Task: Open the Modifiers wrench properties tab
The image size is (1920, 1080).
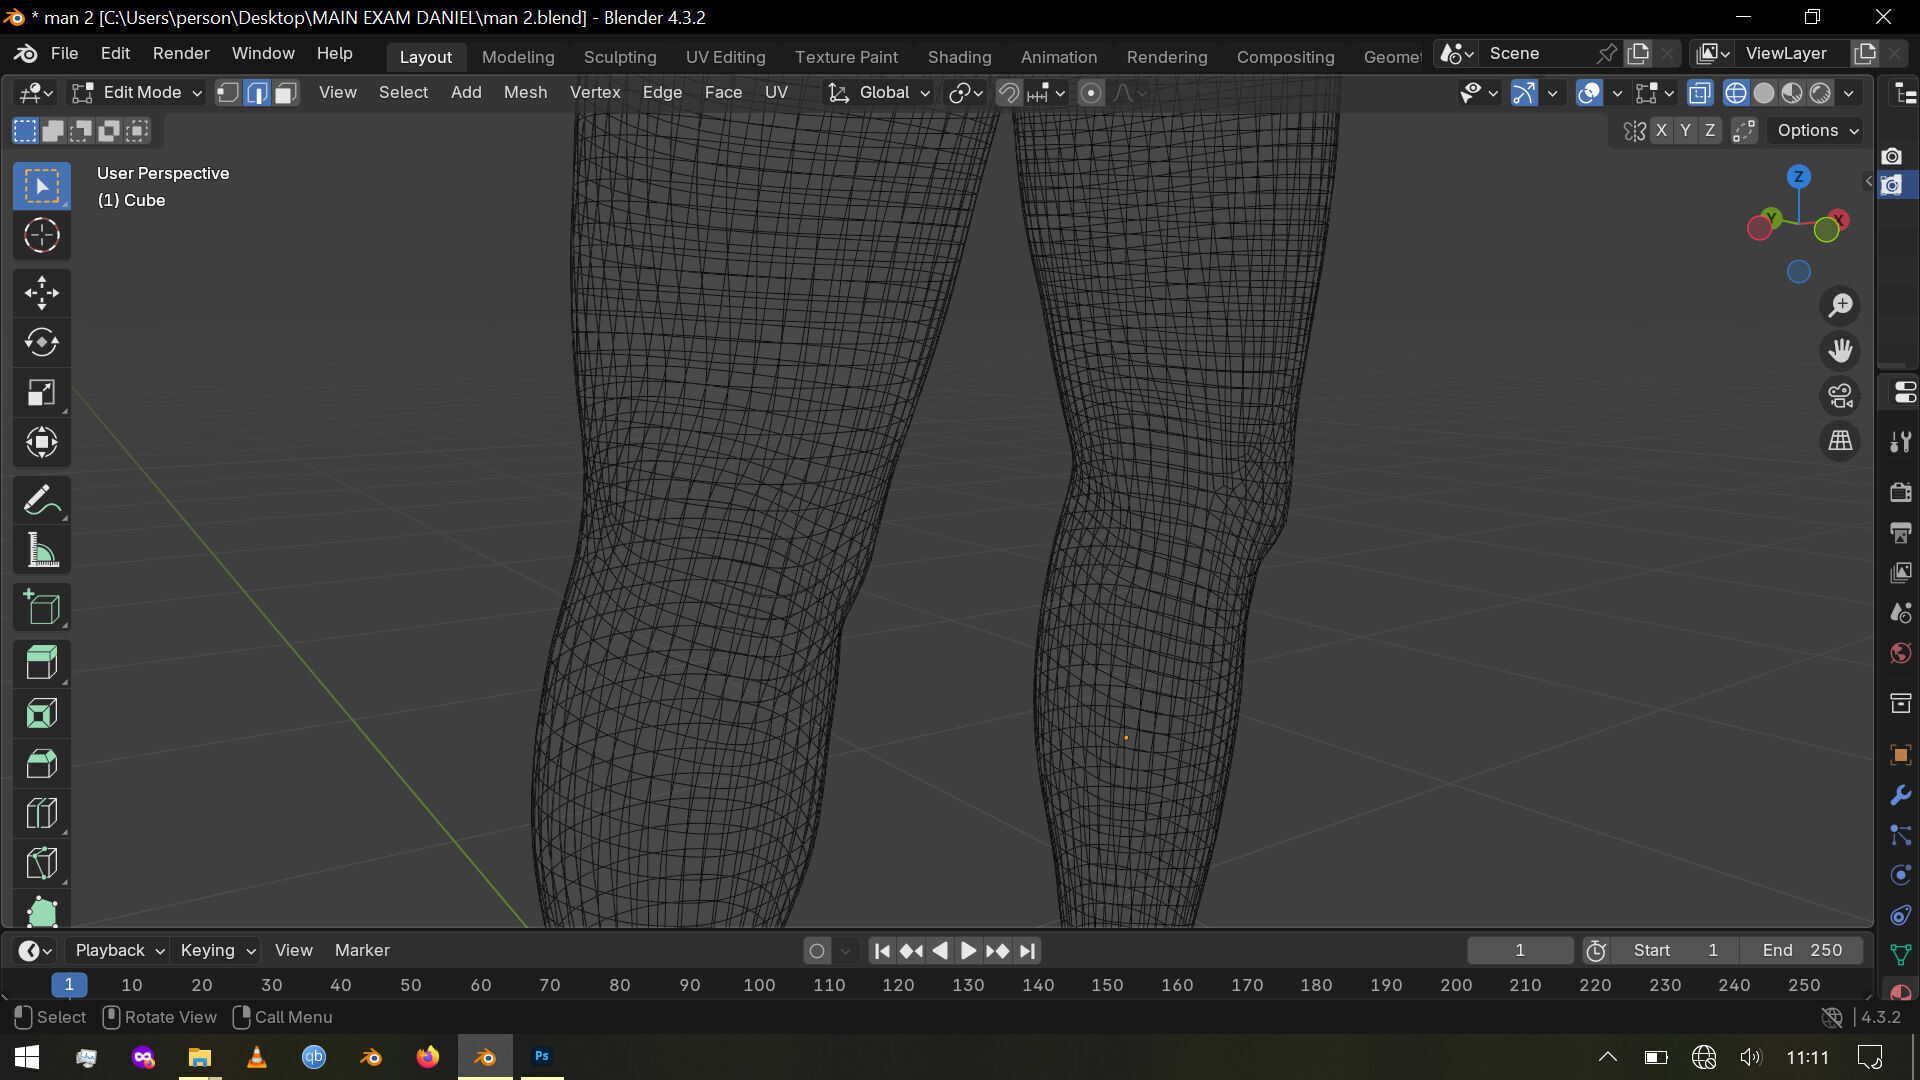Action: [x=1900, y=795]
